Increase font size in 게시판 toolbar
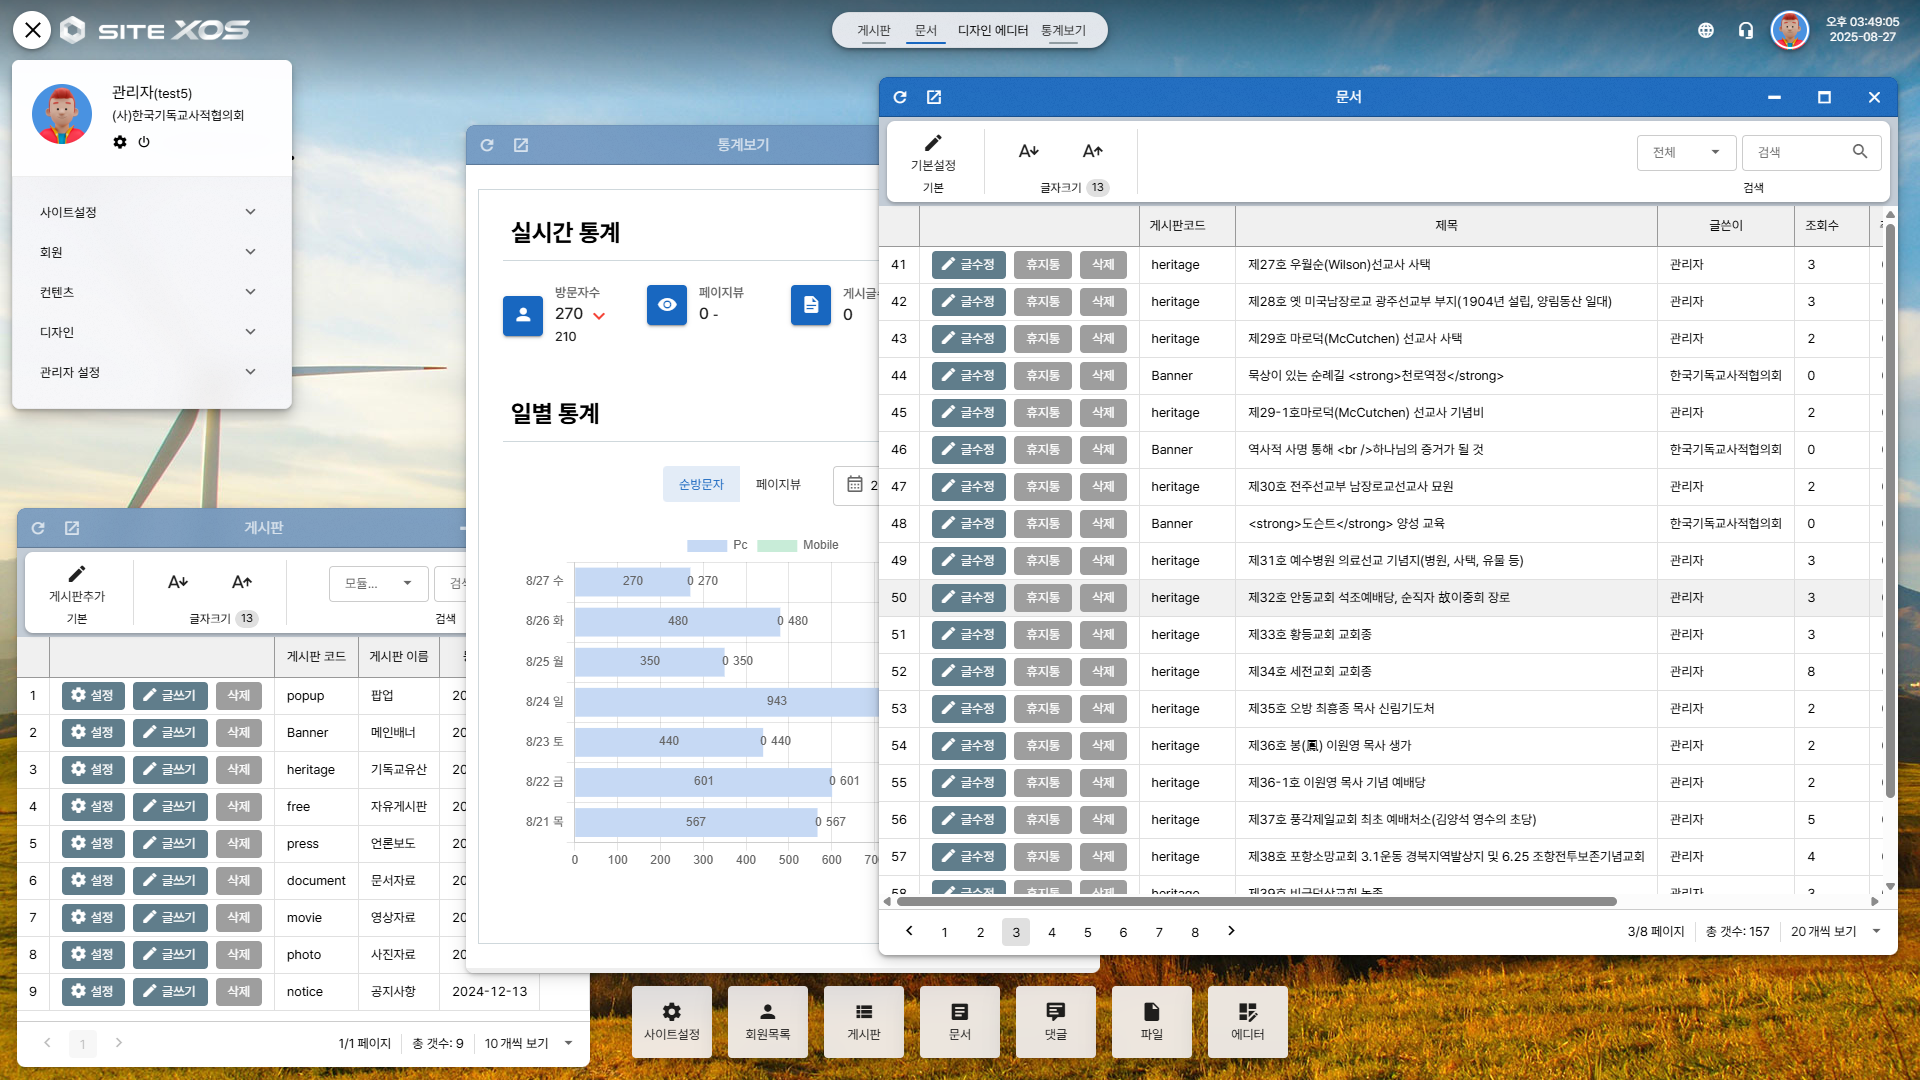The height and width of the screenshot is (1080, 1920). click(x=242, y=582)
